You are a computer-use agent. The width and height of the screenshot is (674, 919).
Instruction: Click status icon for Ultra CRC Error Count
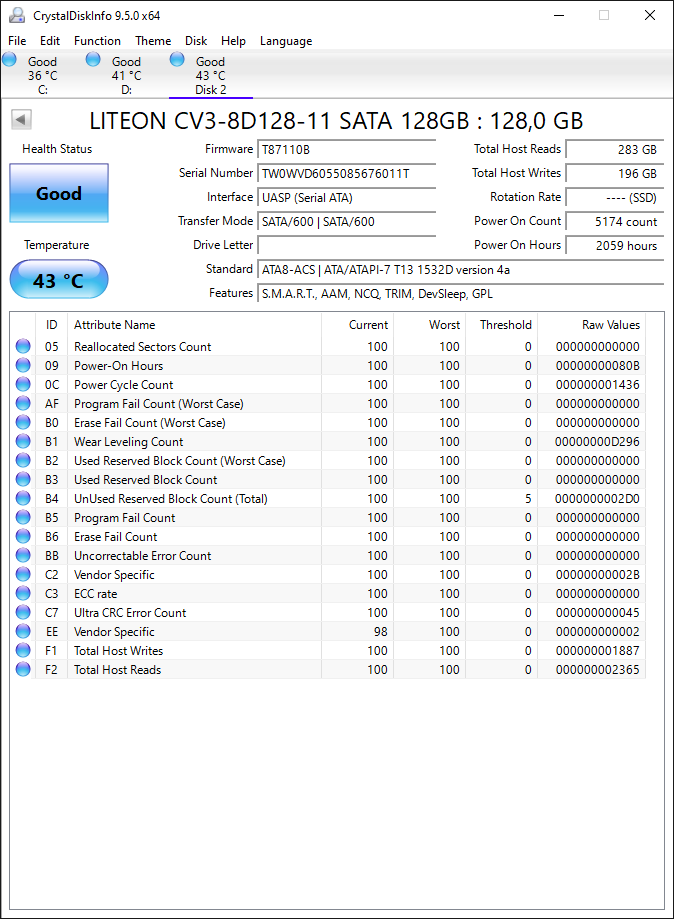pyautogui.click(x=23, y=612)
